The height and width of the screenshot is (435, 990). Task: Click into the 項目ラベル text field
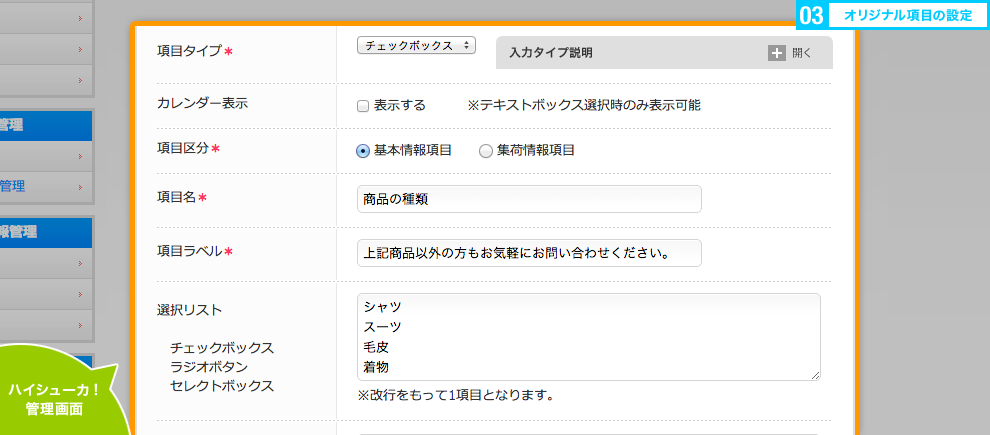[x=529, y=253]
